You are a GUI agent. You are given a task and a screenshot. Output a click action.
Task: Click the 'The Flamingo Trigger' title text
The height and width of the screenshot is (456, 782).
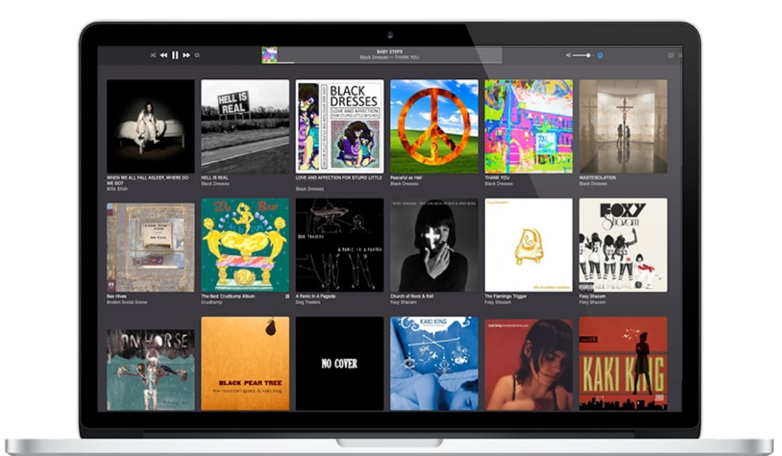point(506,296)
